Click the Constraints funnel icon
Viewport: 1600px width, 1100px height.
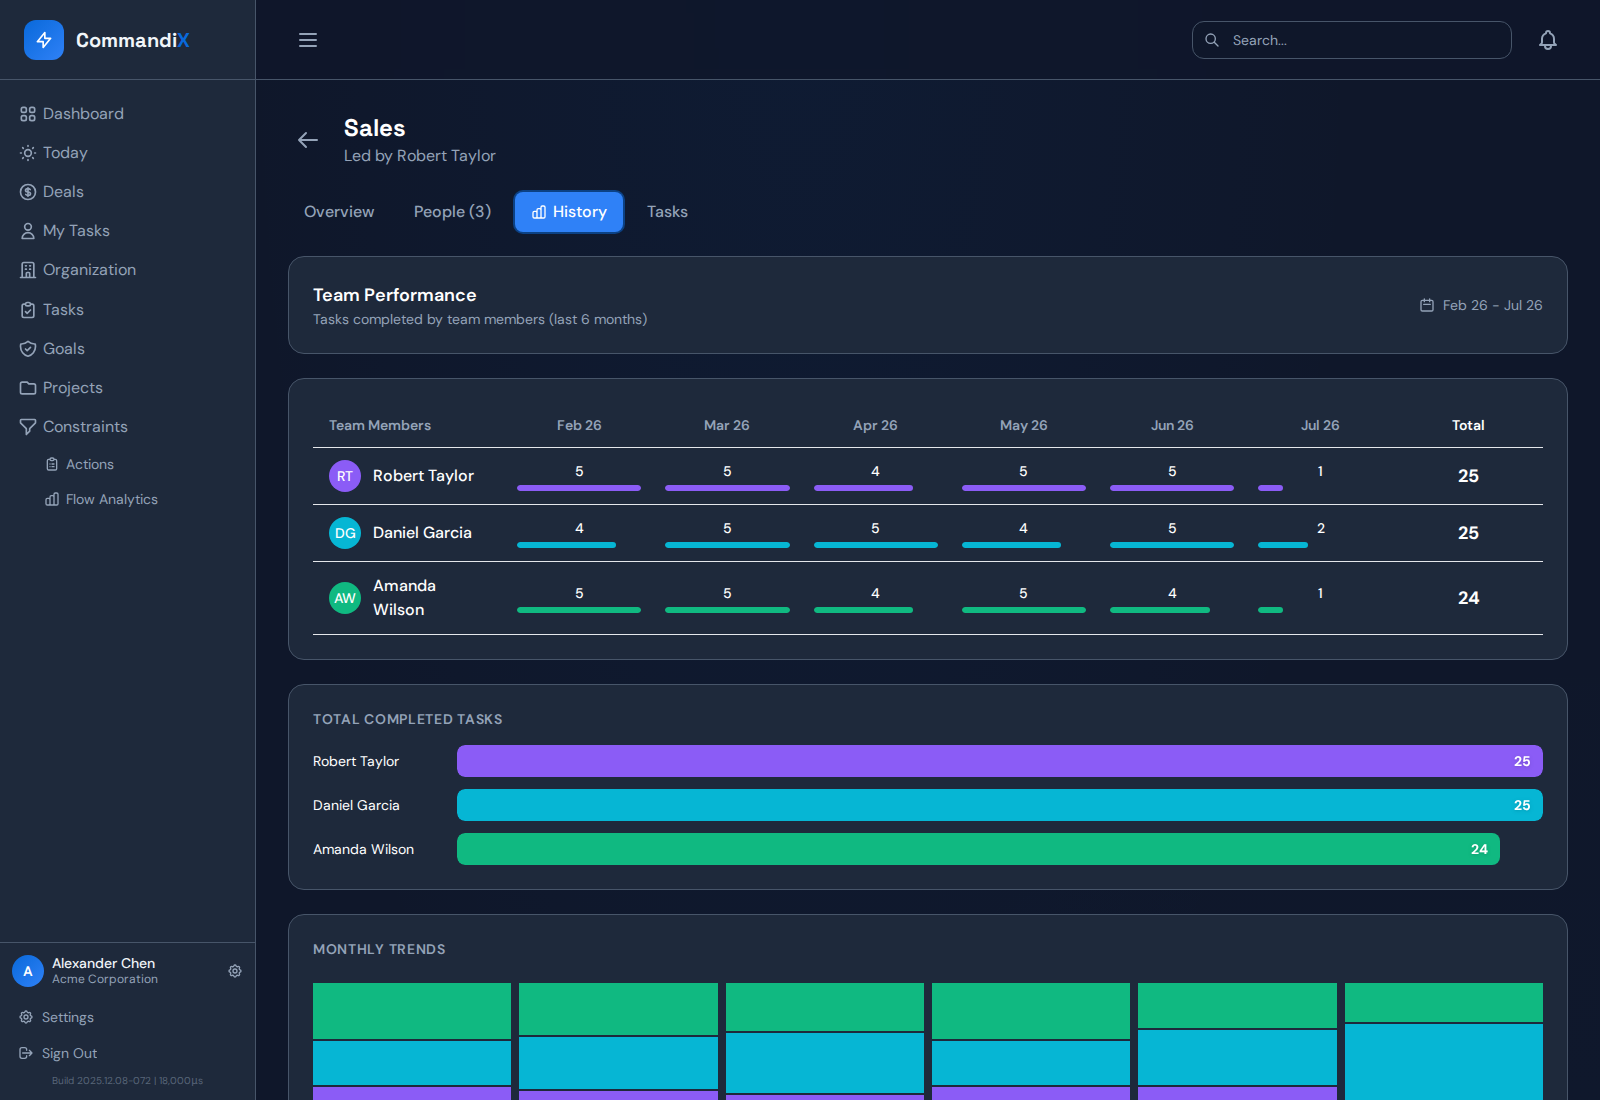point(28,427)
